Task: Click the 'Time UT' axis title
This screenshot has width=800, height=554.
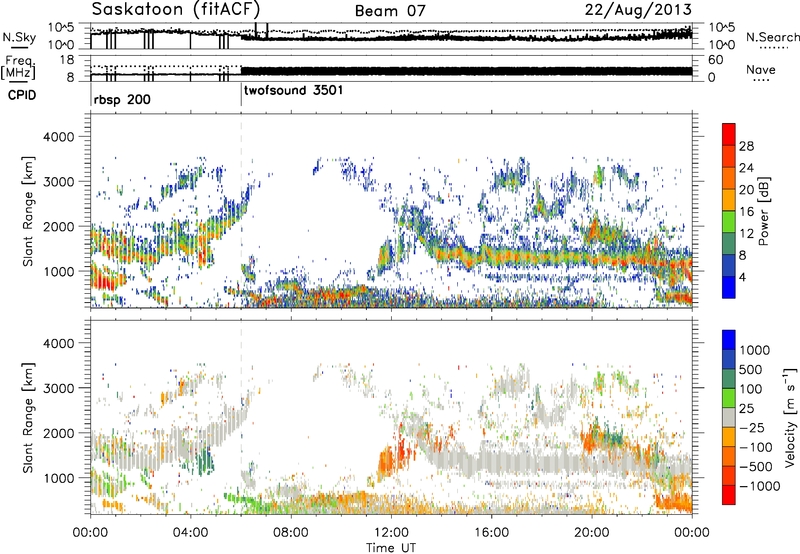Action: (x=391, y=547)
